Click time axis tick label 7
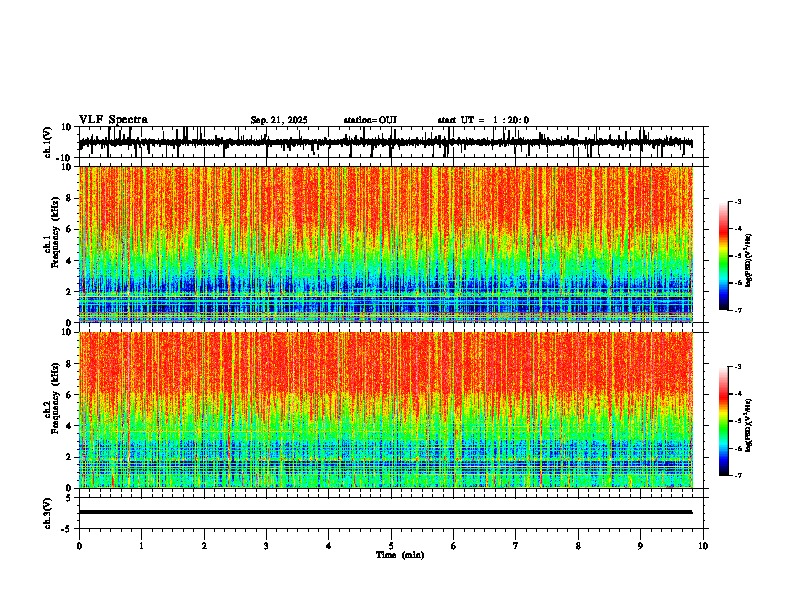This screenshot has width=792, height=612. 516,546
